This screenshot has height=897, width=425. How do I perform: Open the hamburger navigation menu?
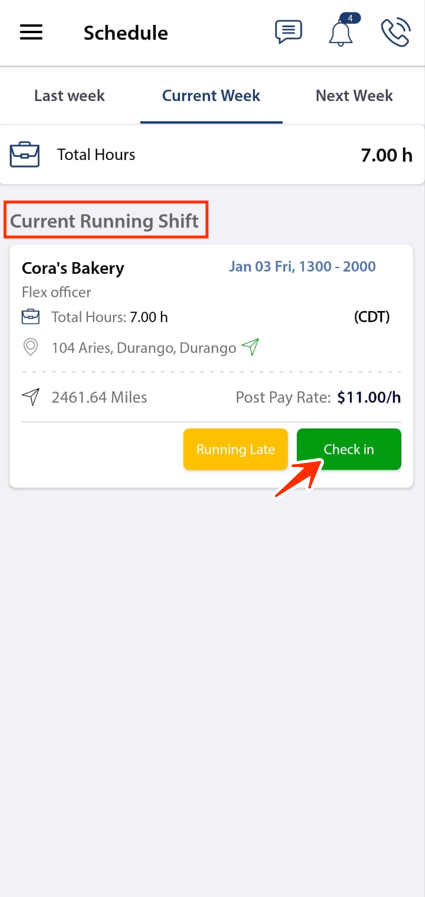[31, 33]
